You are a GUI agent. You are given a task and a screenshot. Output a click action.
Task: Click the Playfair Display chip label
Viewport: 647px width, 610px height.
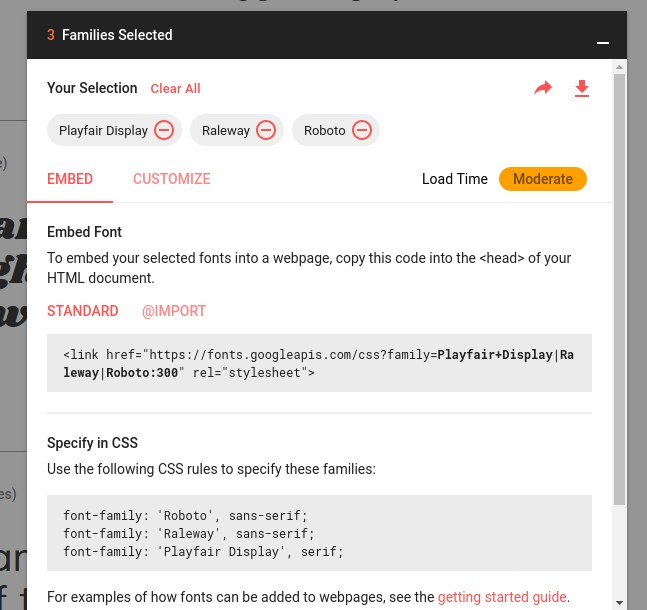[103, 130]
